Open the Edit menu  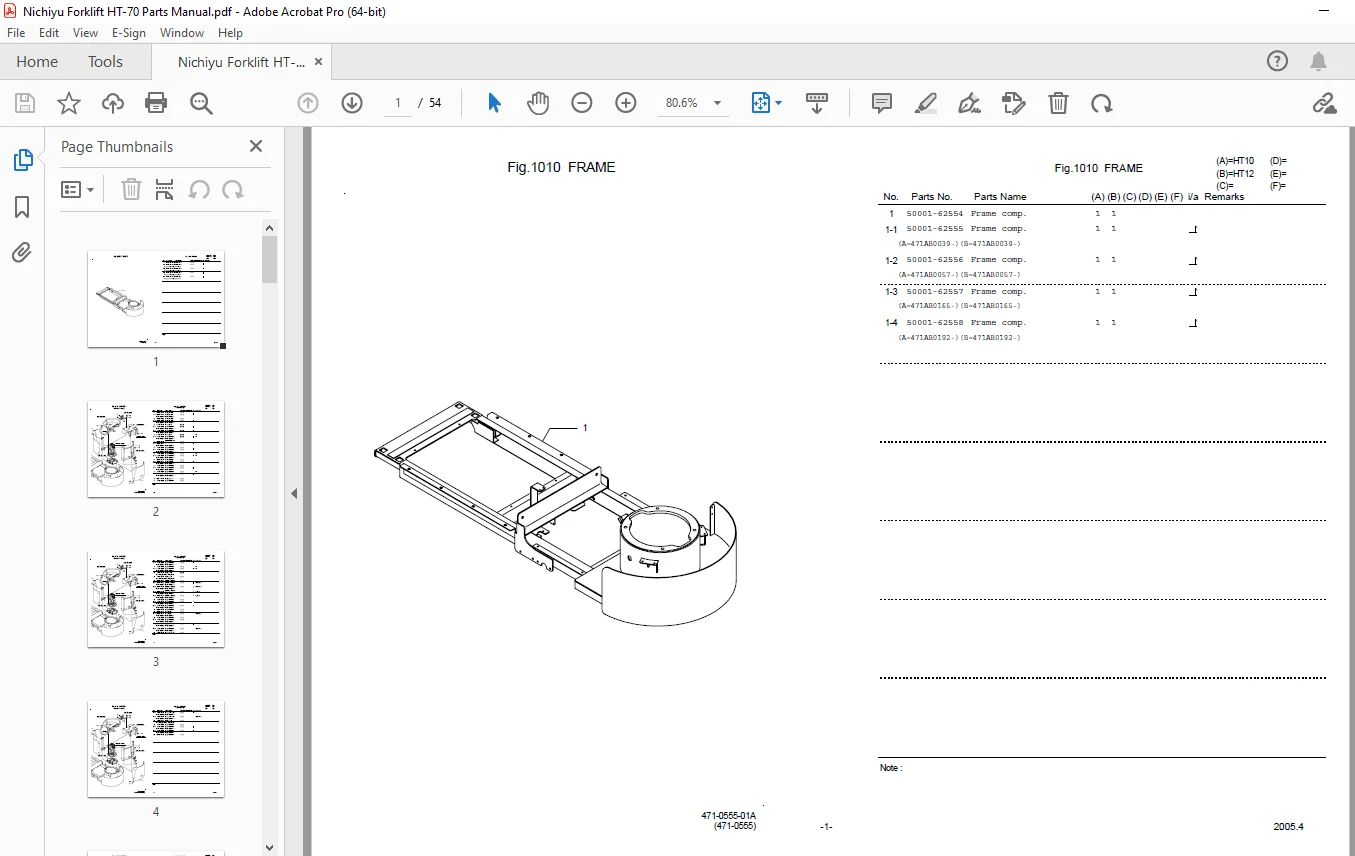(x=49, y=33)
